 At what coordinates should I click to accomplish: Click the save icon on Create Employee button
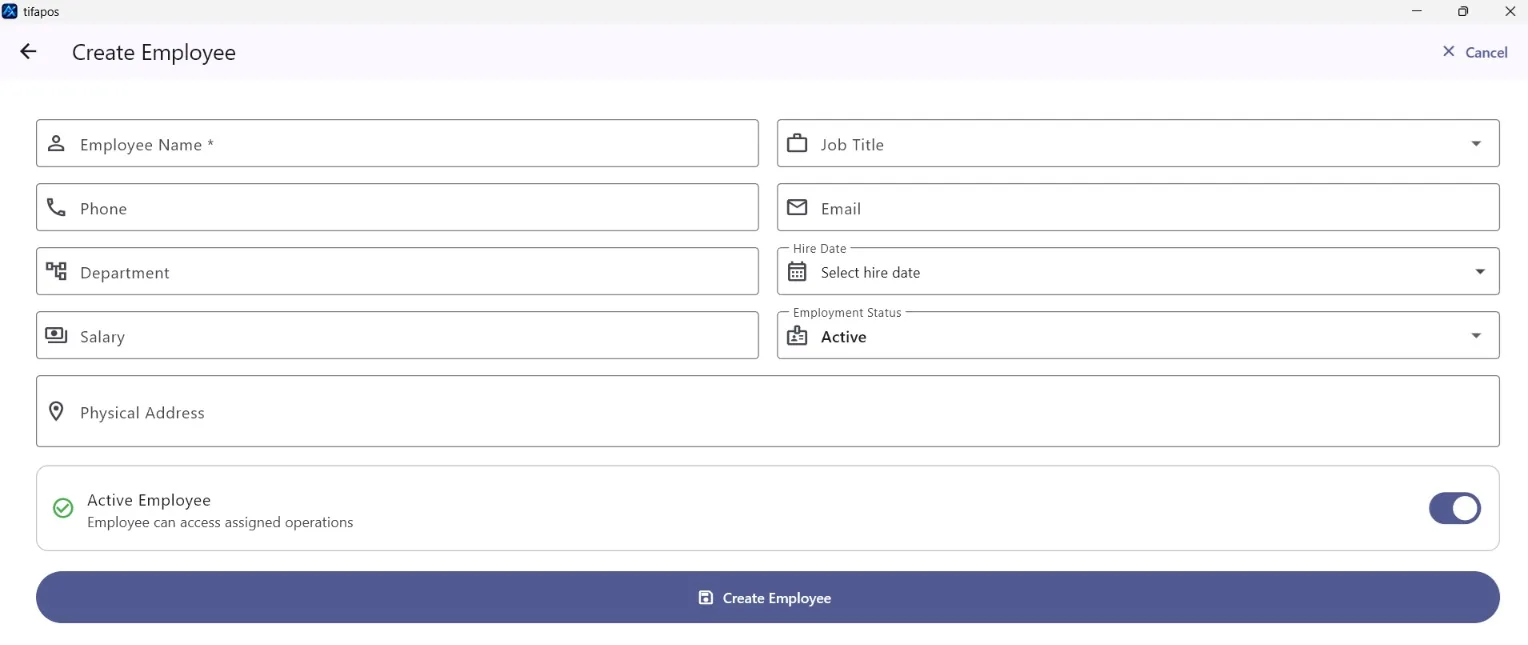click(705, 598)
